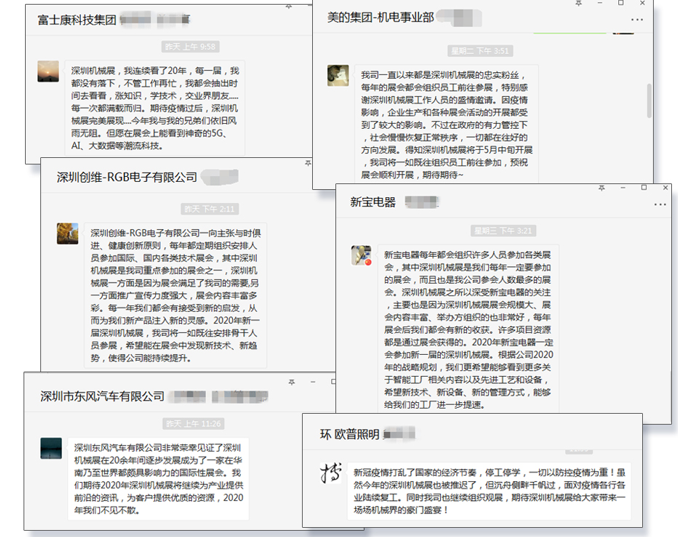Click the 昨天 上午 11:26 timestamp
Screen dimensions: 678x537
194,424
